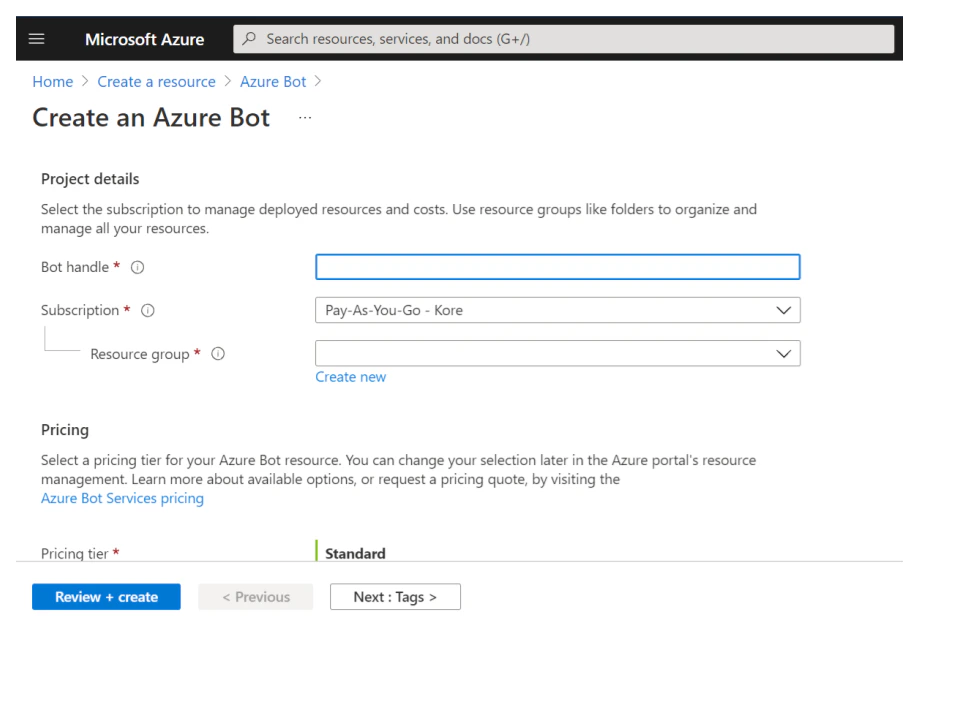
Task: Open the Azure Bot Services pricing link
Action: 121,497
